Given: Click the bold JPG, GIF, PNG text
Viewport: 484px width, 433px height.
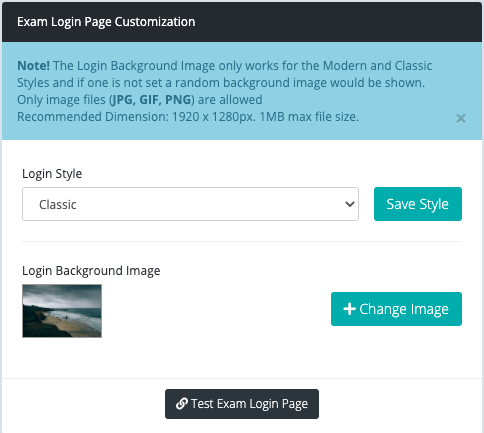Looking at the screenshot, I should click(152, 100).
